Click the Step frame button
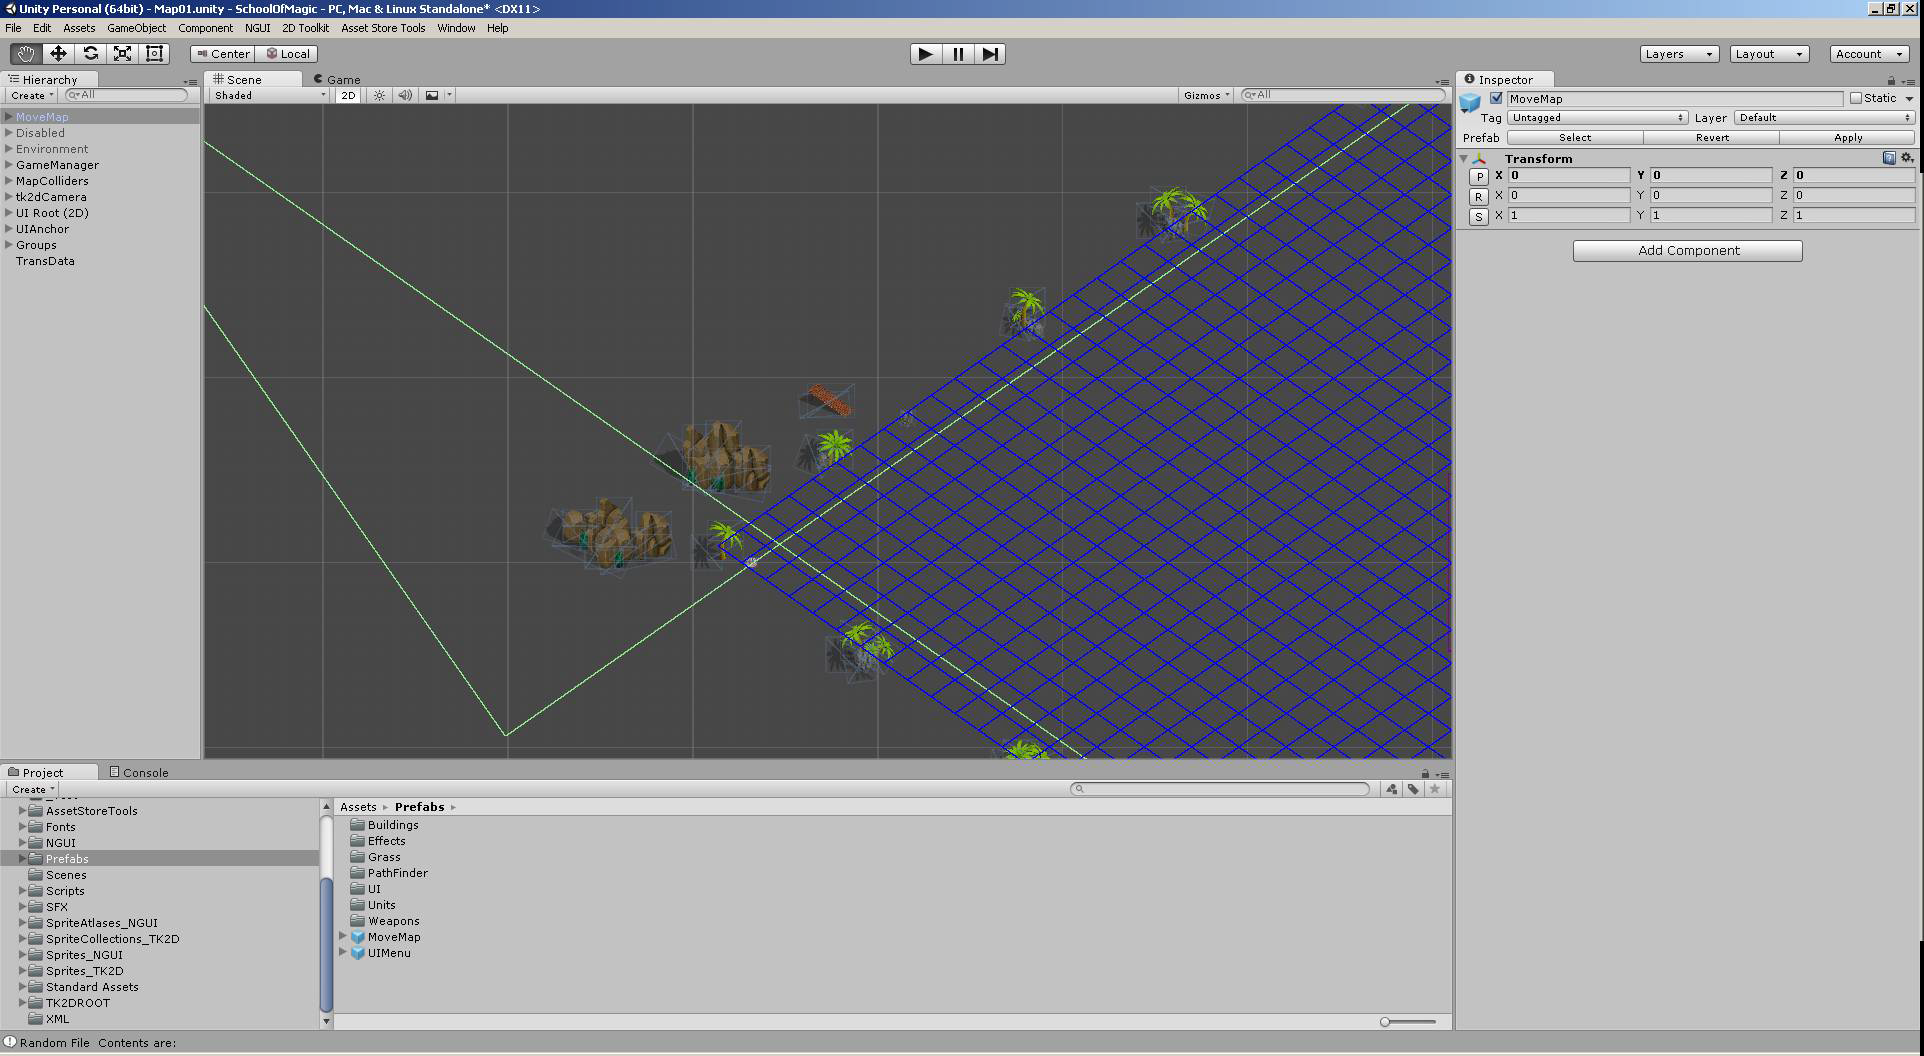The width and height of the screenshot is (1924, 1056). point(989,54)
